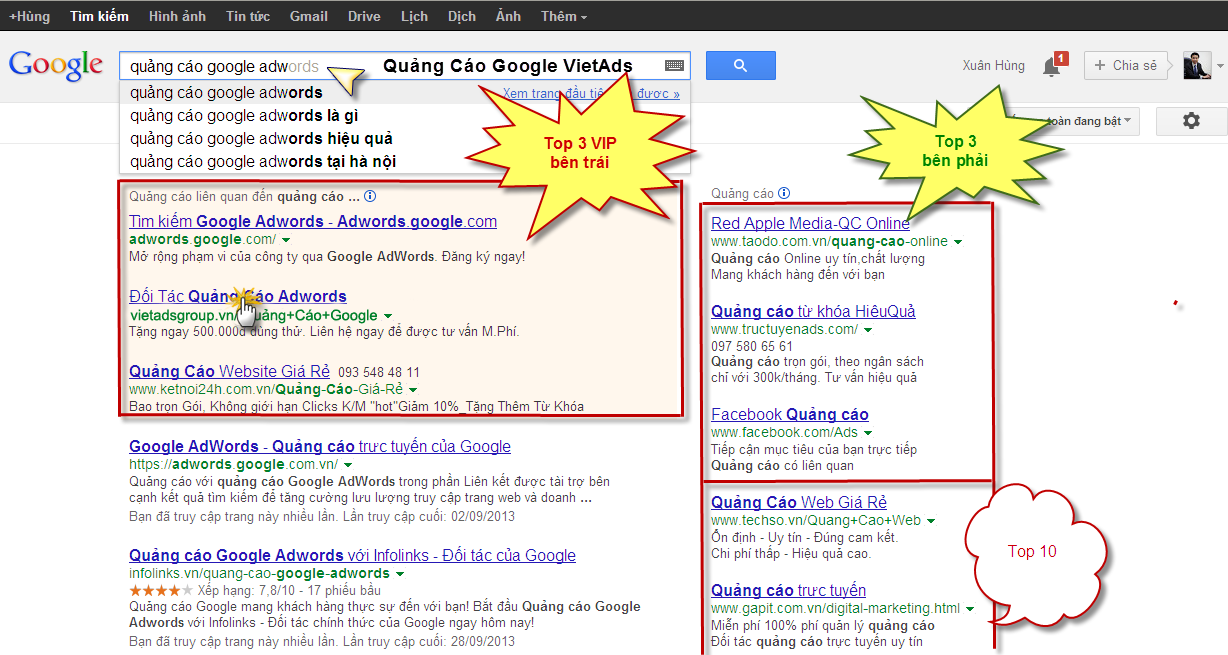Expand arrow beside www.ketnoi24h.com.vn ad URL
The image size is (1228, 655).
click(x=413, y=390)
